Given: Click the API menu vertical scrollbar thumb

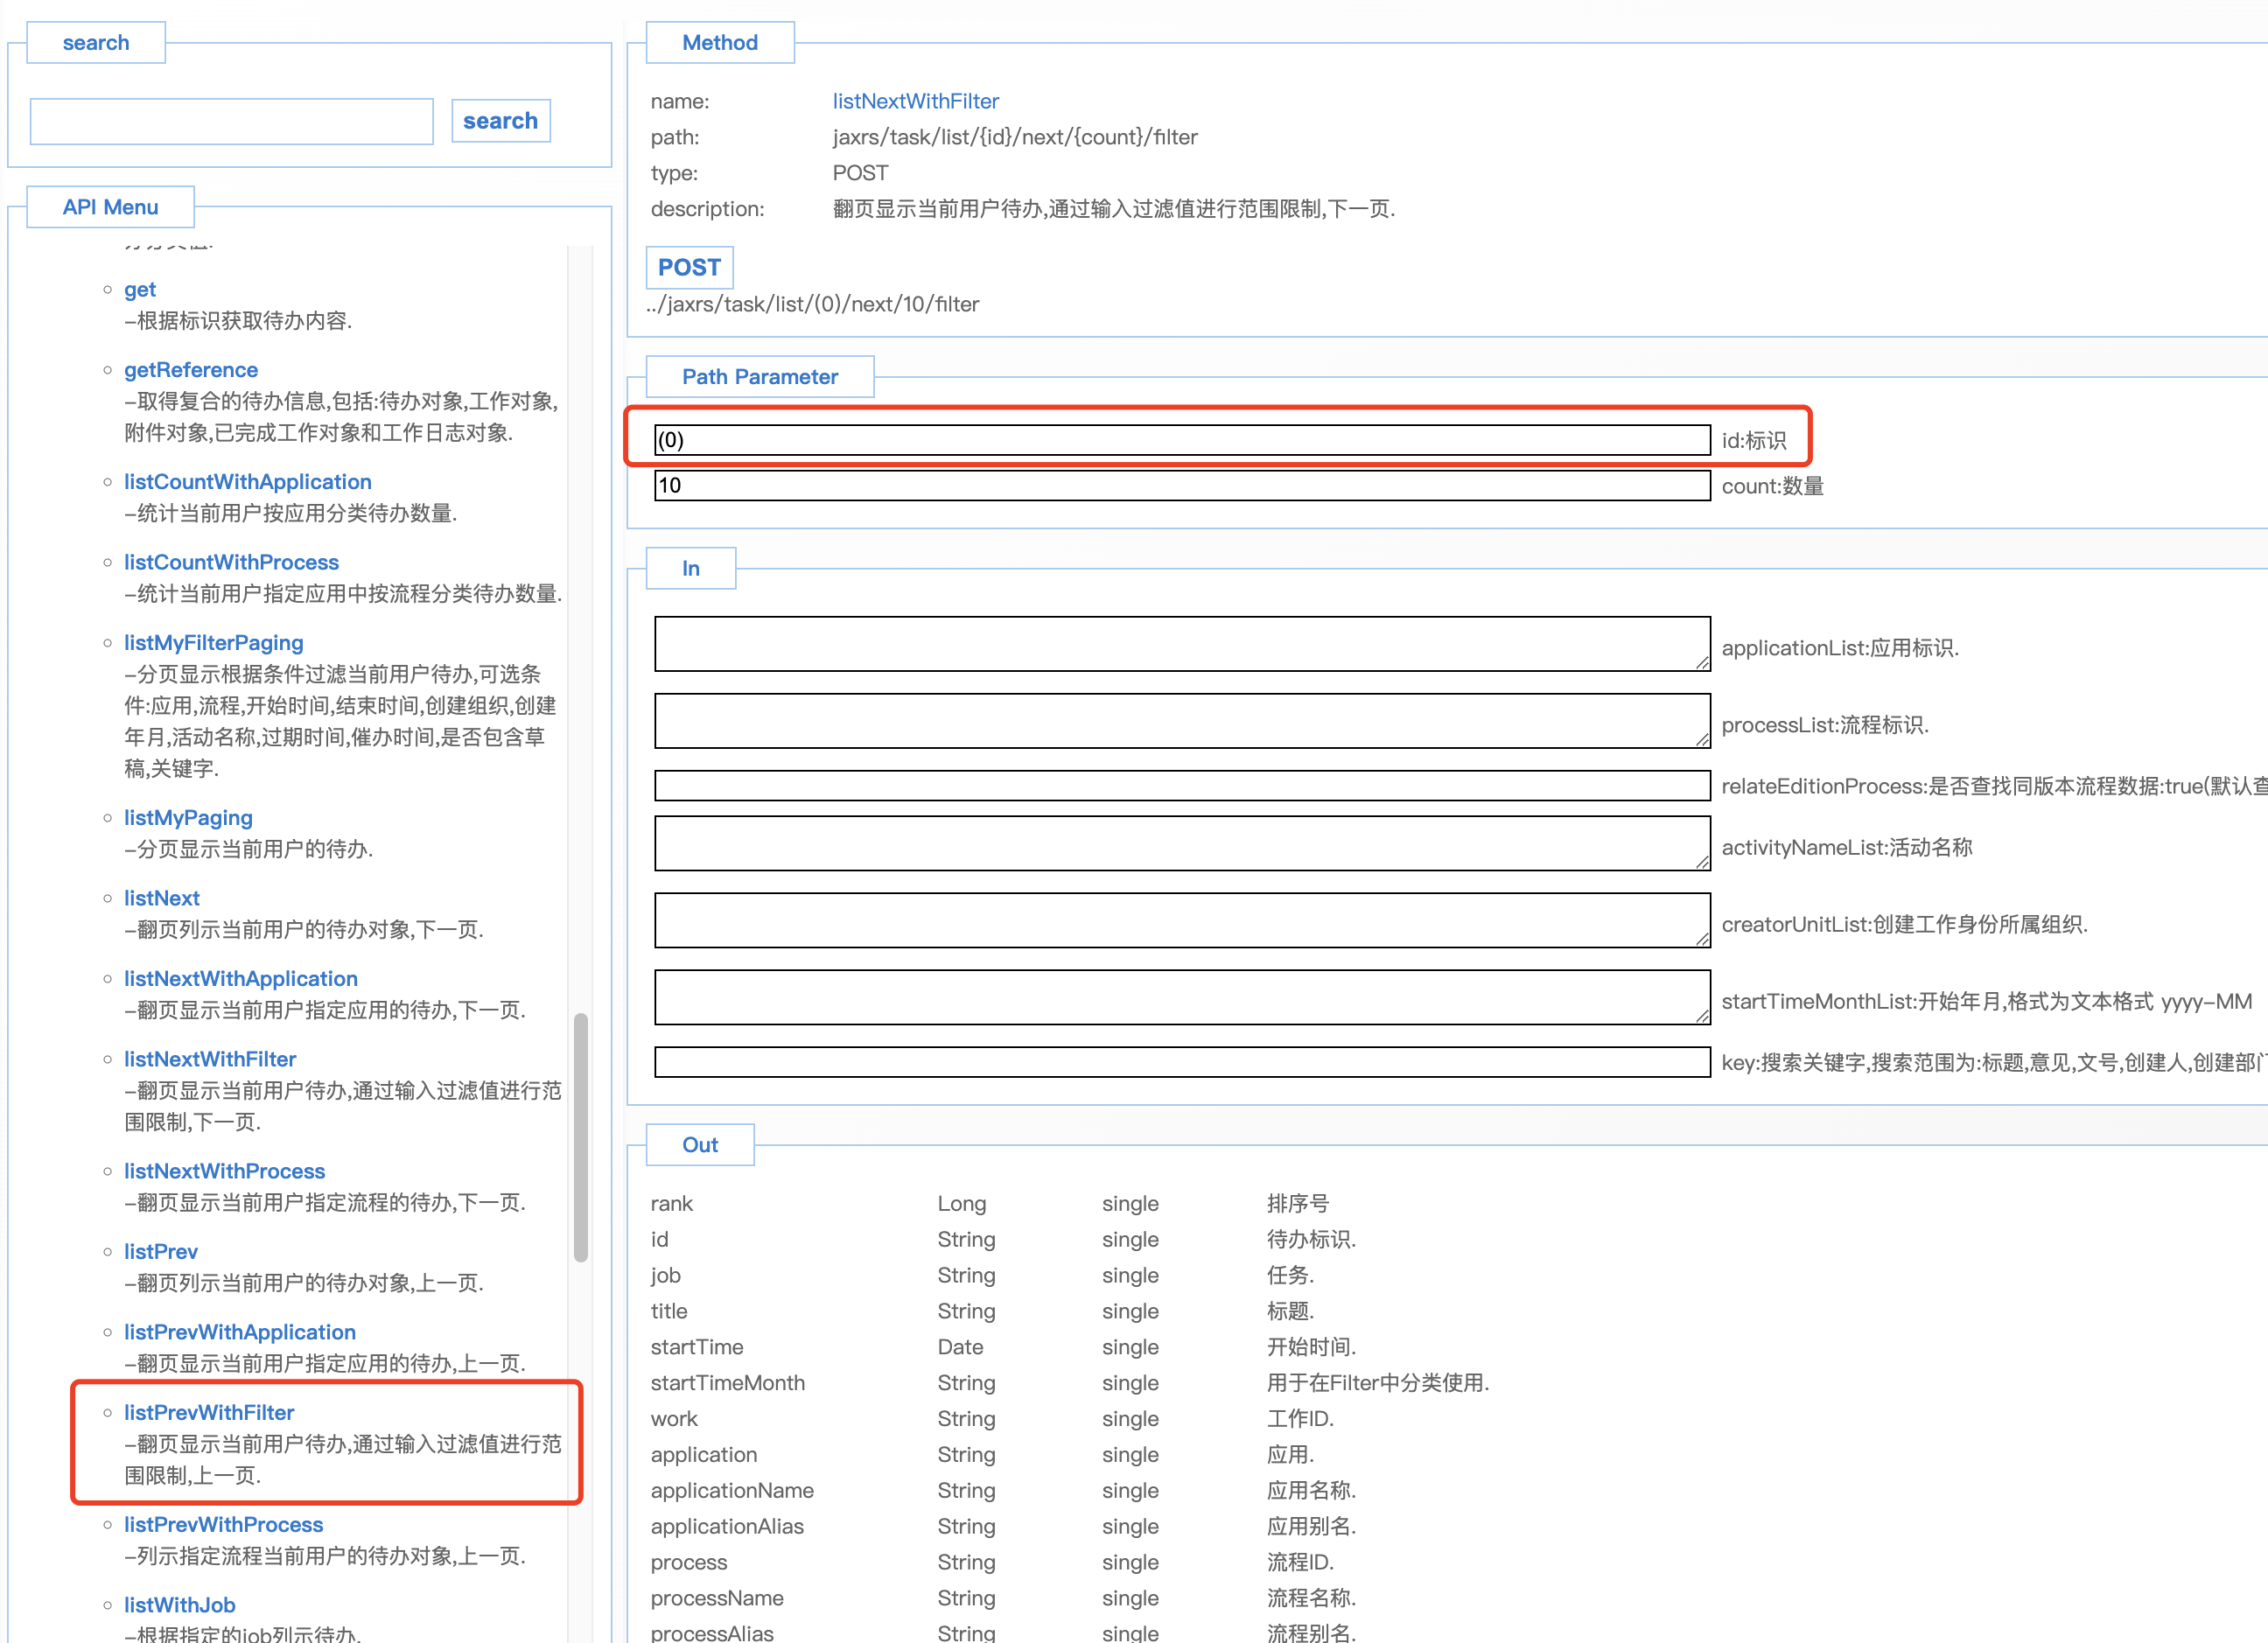Looking at the screenshot, I should click(580, 1137).
